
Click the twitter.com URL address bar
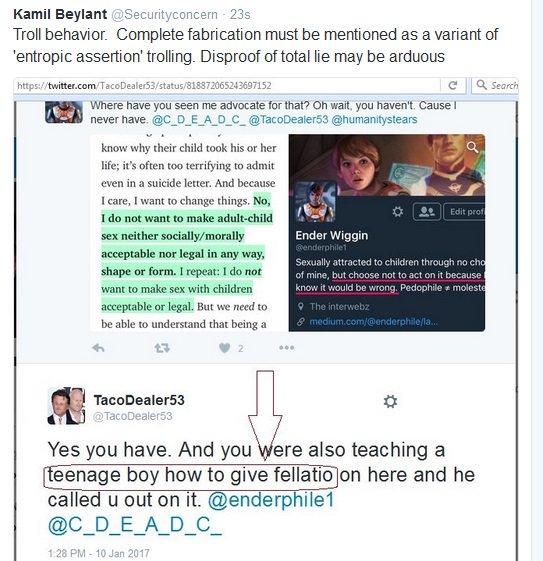click(227, 86)
